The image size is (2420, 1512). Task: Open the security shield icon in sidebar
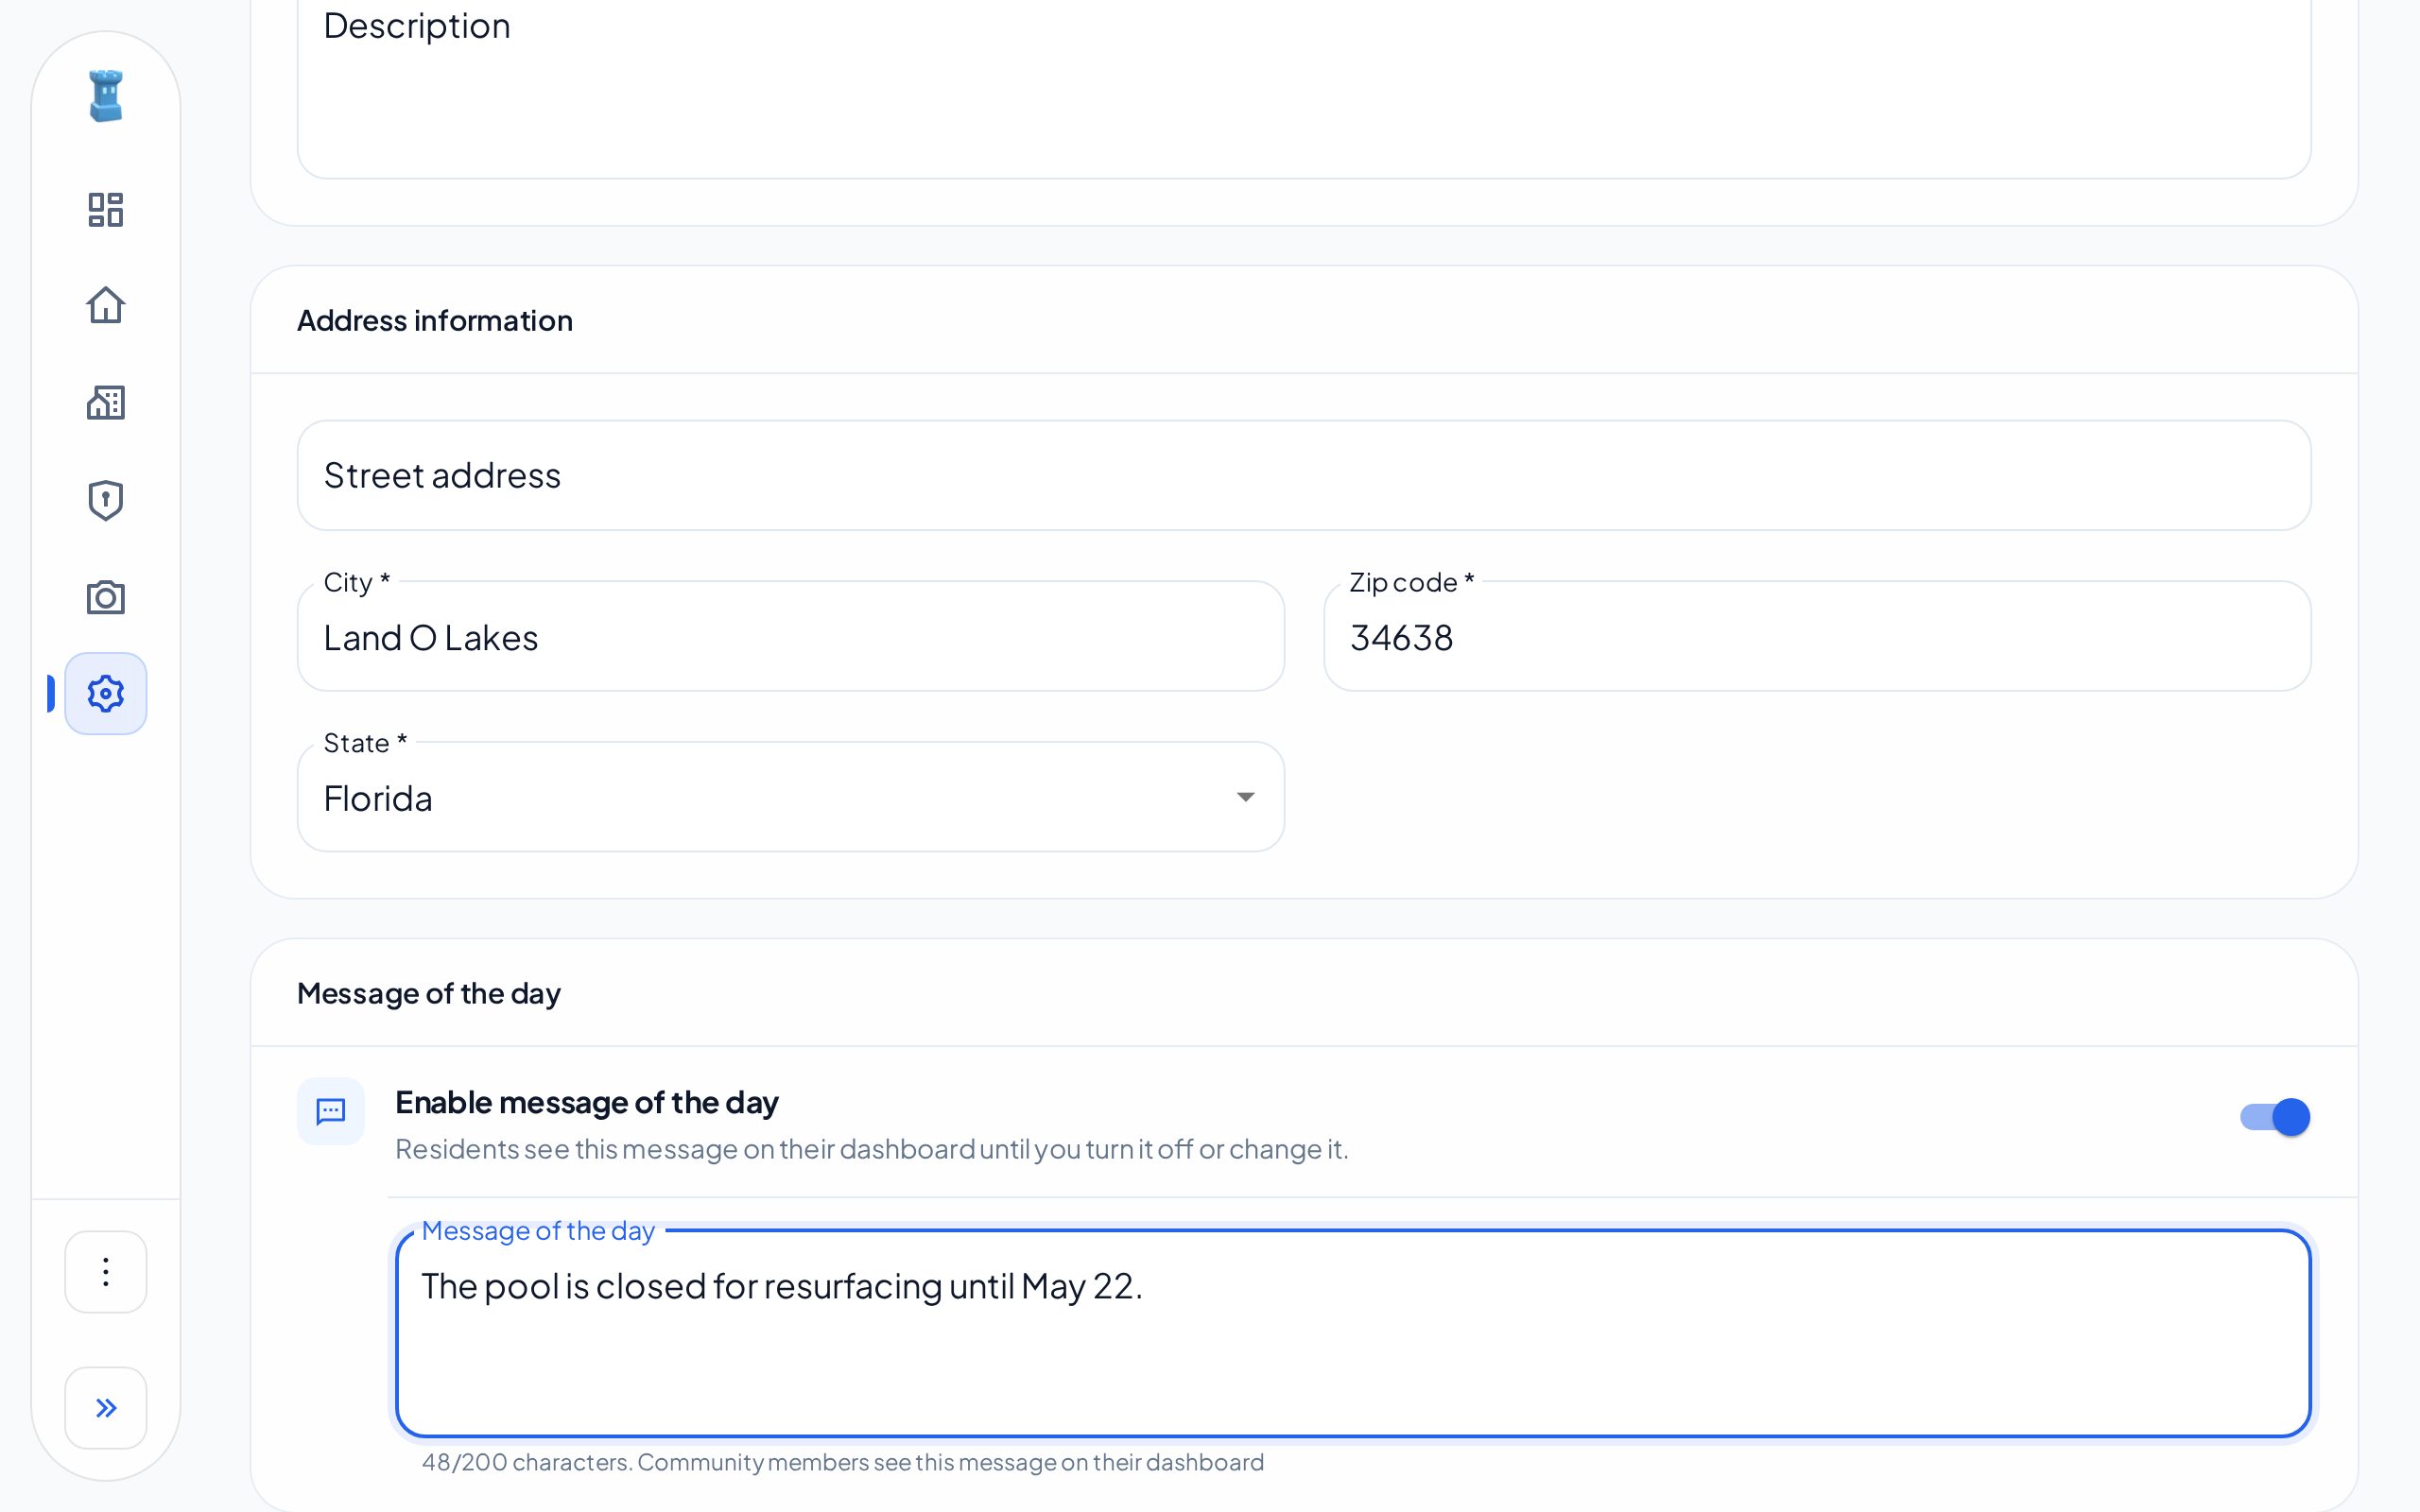105,500
